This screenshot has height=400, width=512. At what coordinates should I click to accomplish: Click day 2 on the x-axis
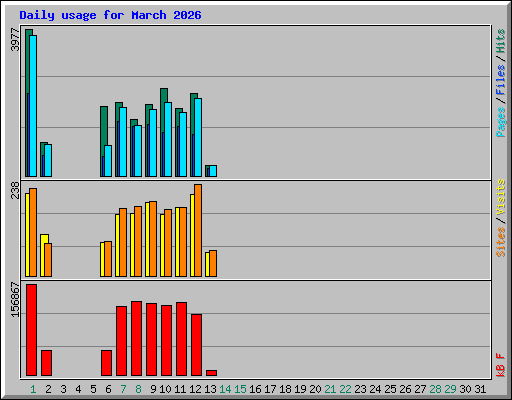pos(48,389)
